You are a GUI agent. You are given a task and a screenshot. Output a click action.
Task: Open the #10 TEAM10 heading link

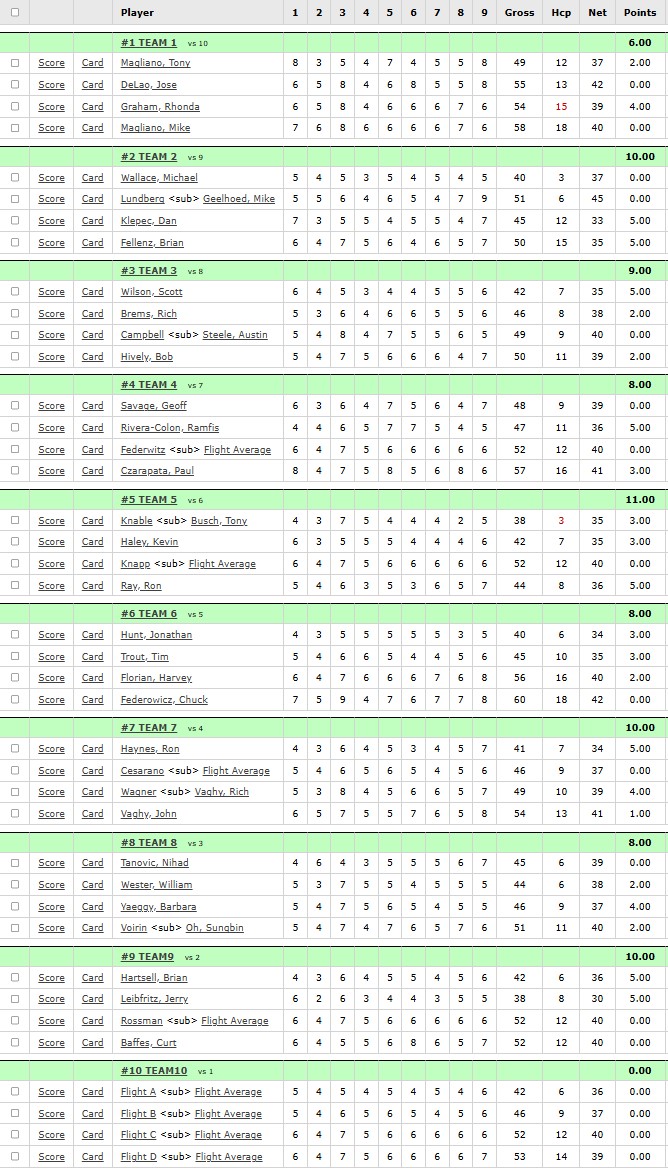click(154, 1071)
